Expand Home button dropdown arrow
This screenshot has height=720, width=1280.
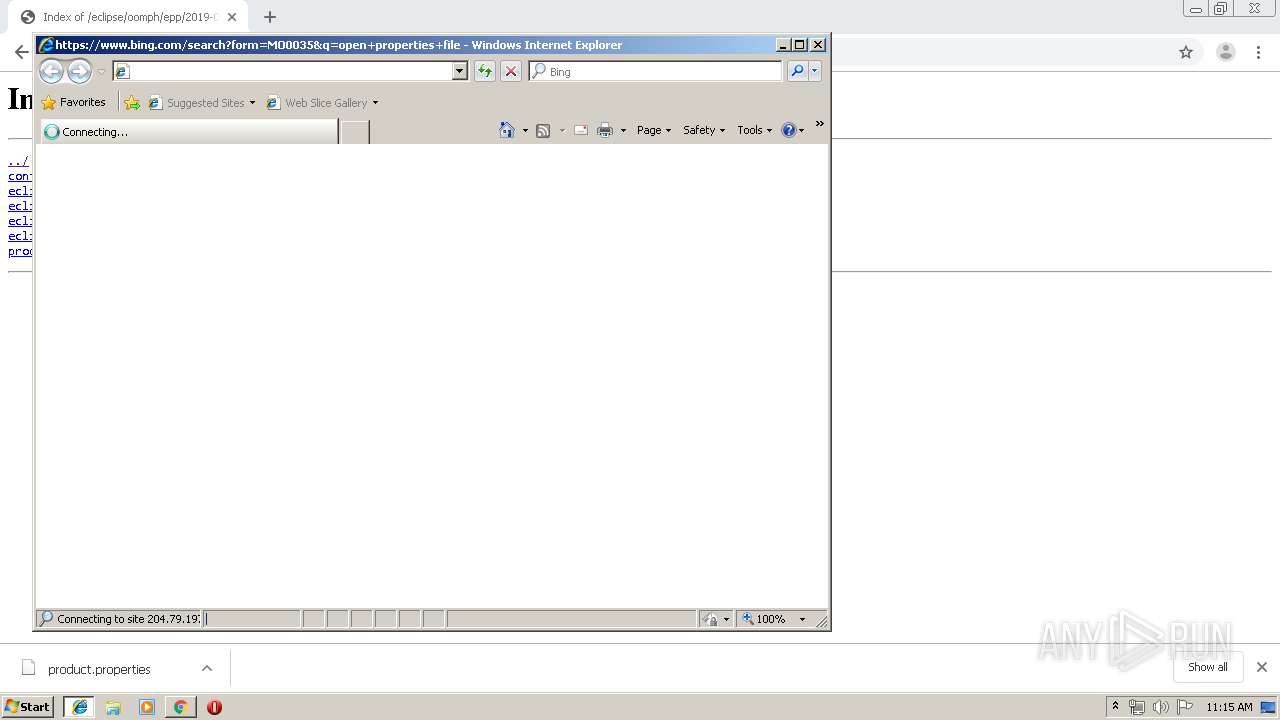[525, 130]
